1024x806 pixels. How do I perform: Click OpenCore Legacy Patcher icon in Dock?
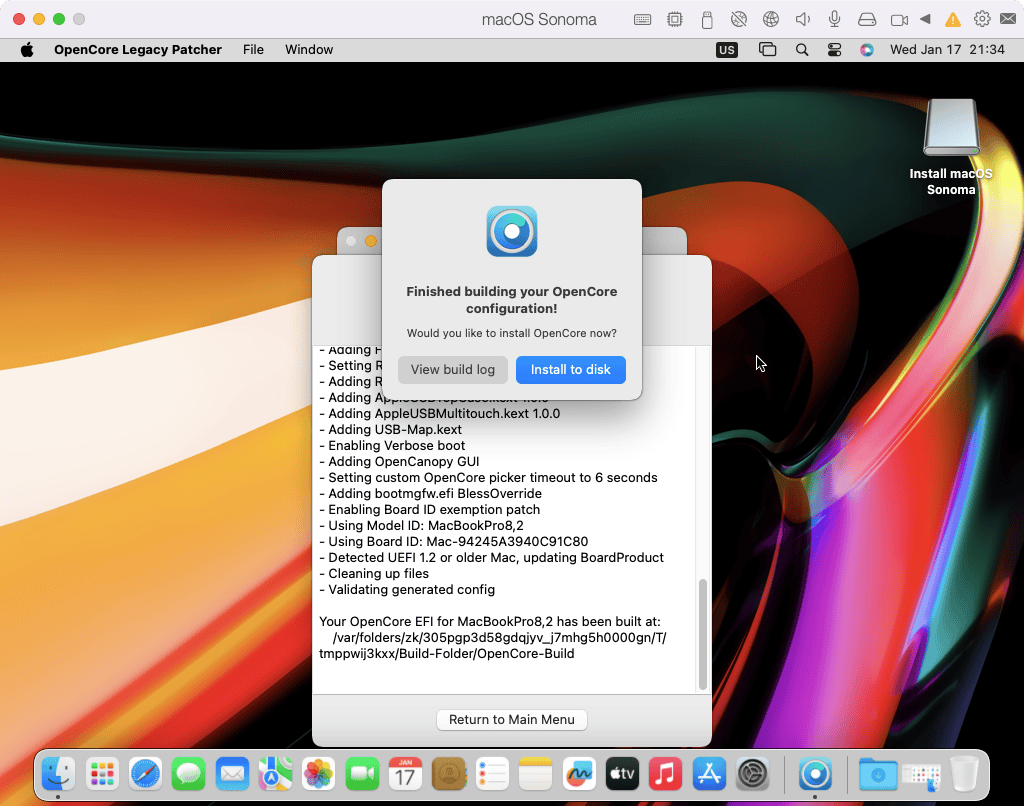[816, 773]
